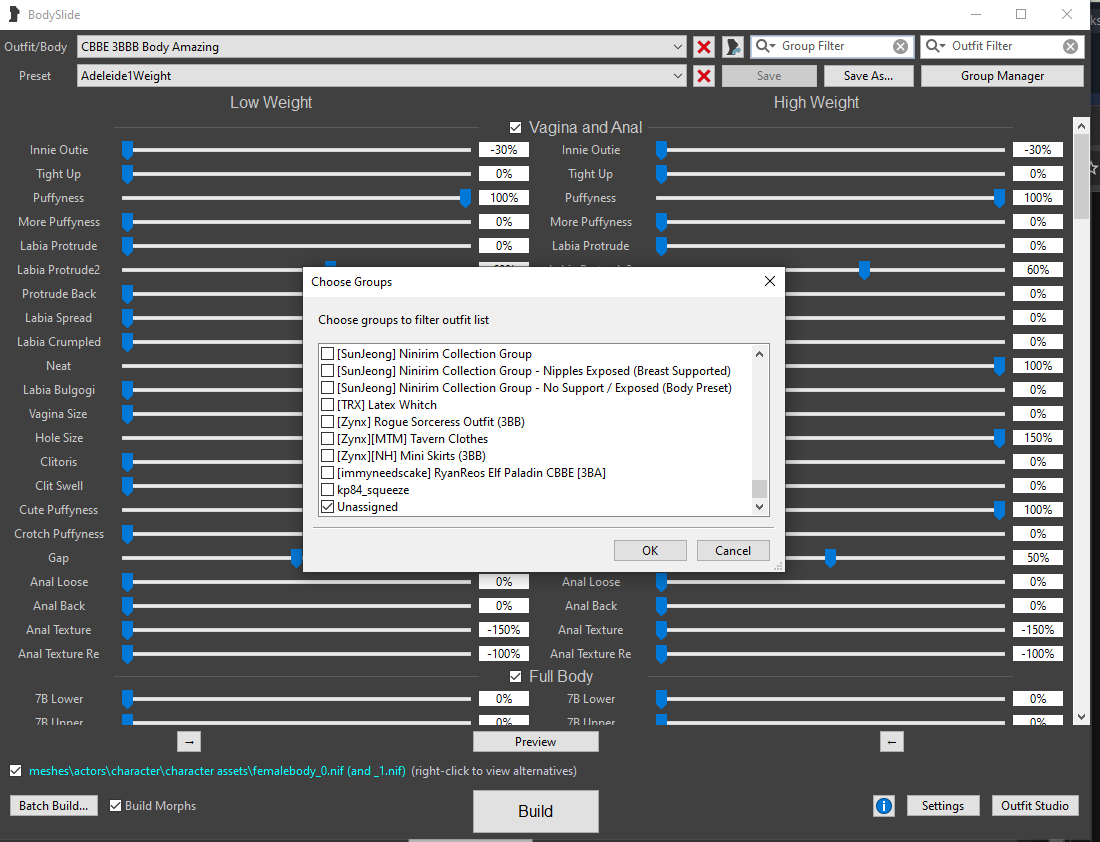Click the refresh outfits icon next to Group Filter

click(x=733, y=47)
